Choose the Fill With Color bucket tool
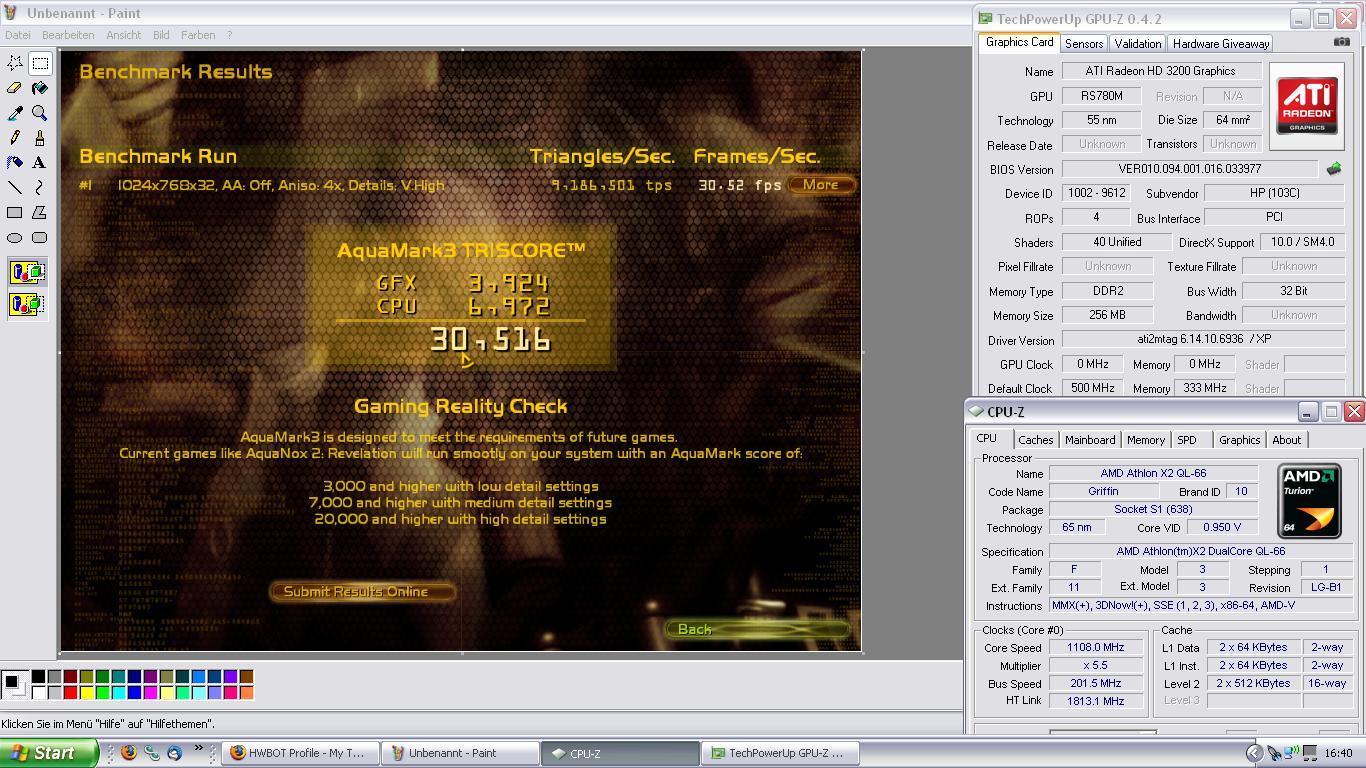Screen dimensions: 1366x768 tap(40, 88)
